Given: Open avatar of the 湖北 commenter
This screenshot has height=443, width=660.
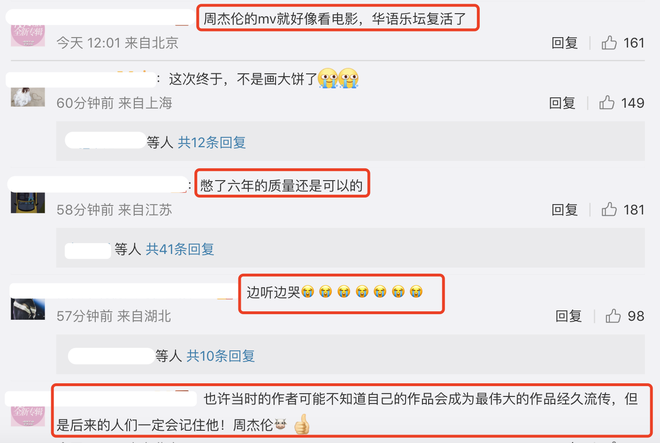Looking at the screenshot, I should click(28, 309).
